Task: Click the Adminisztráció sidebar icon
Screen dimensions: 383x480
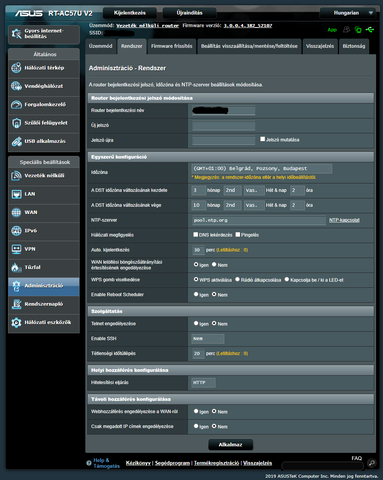Action: [x=16, y=286]
